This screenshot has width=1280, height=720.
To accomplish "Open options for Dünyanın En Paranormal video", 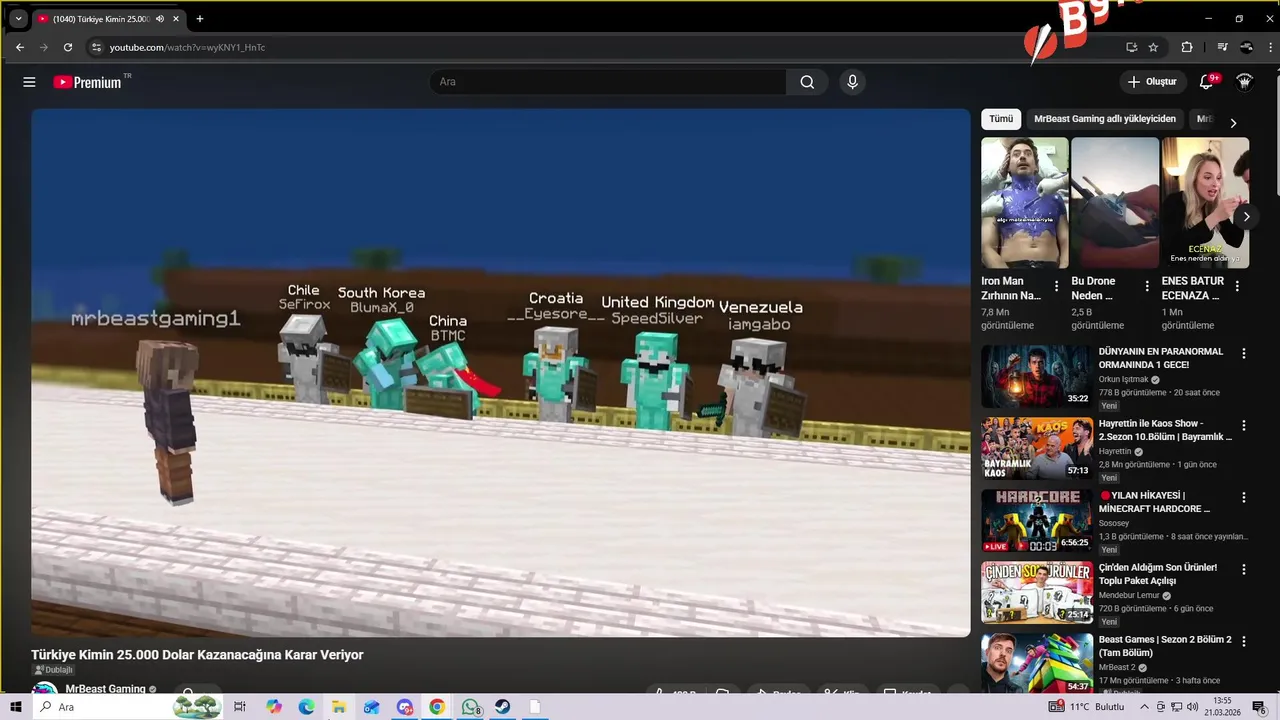I will pos(1244,353).
